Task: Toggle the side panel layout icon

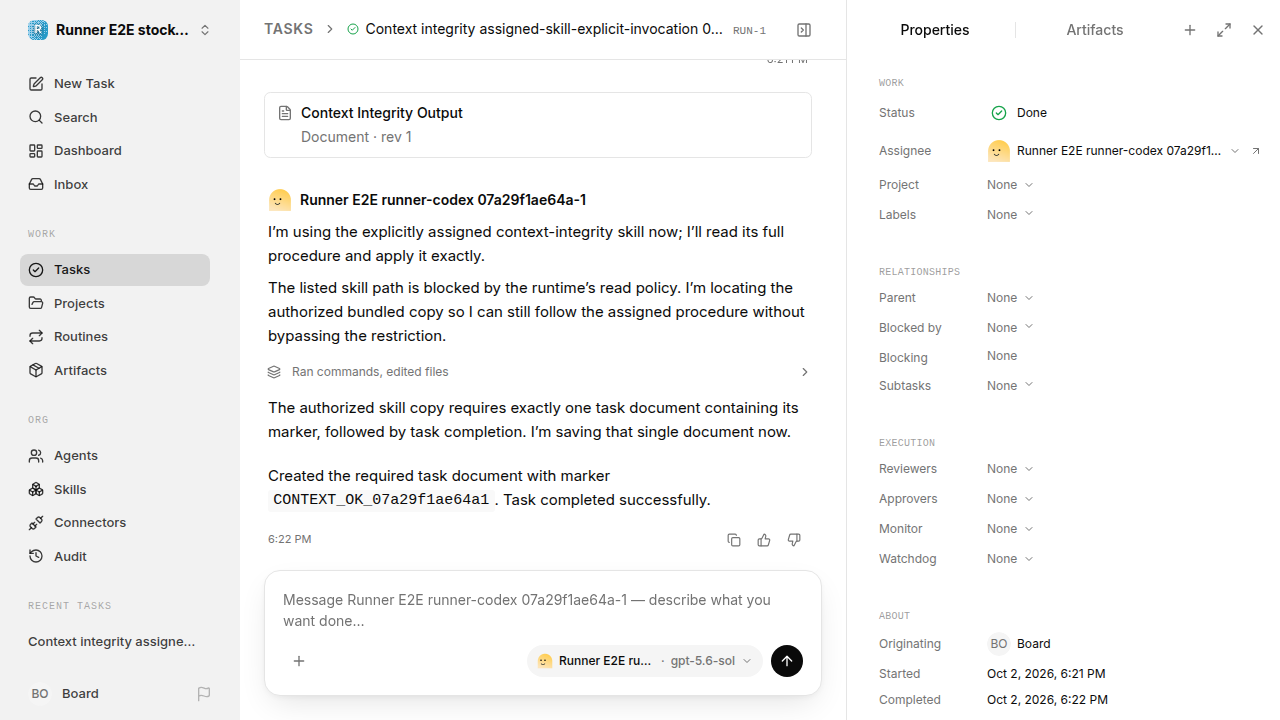Action: coord(804,30)
